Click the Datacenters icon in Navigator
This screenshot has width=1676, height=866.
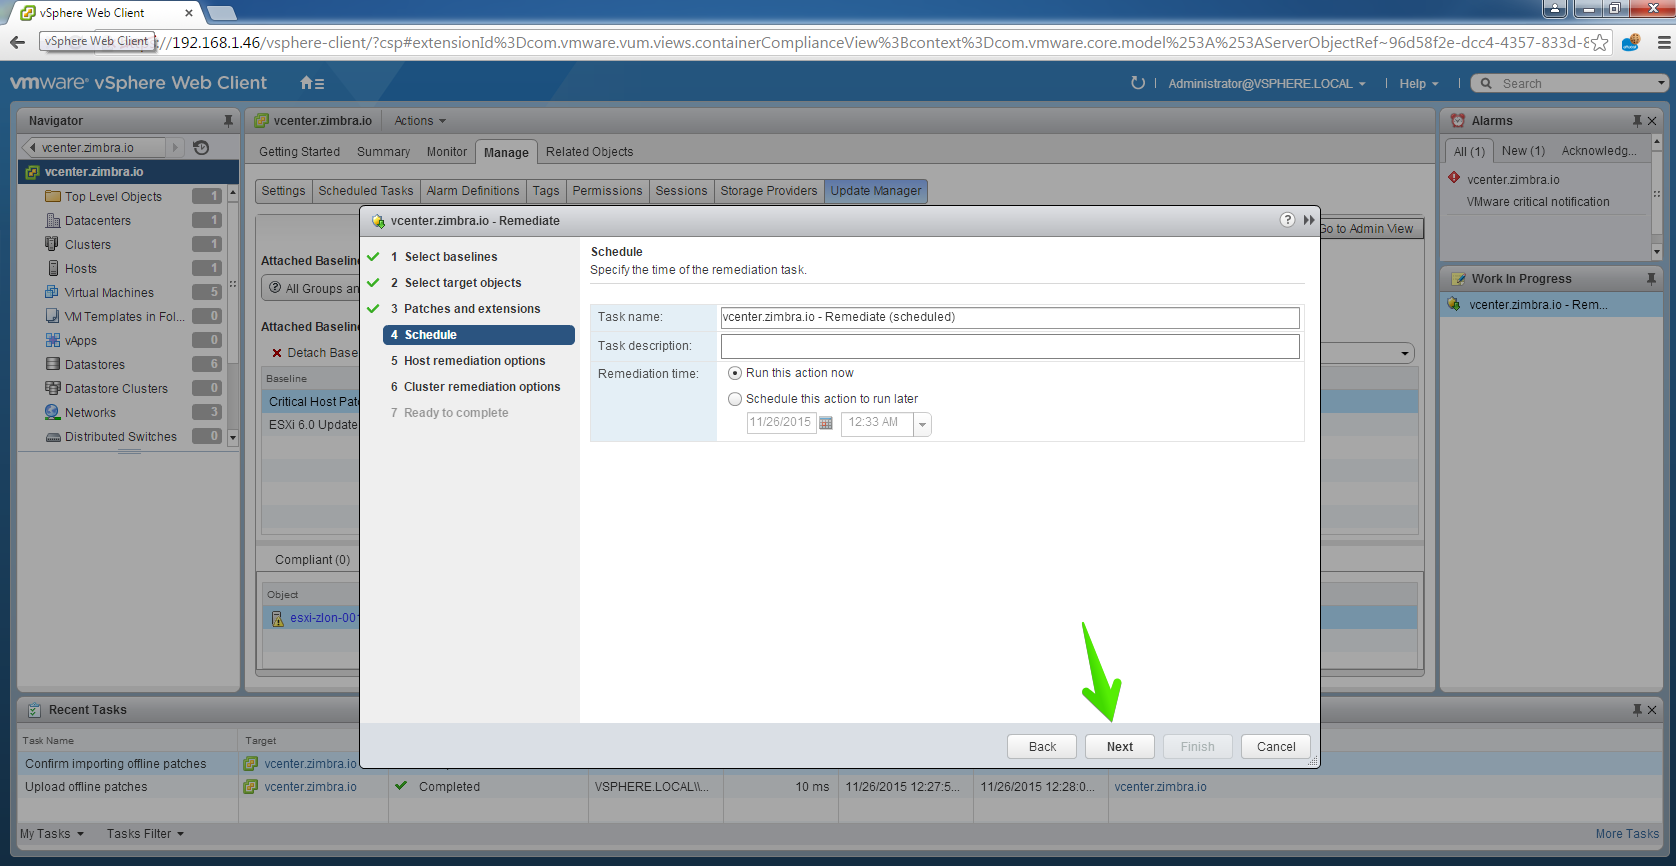click(53, 221)
